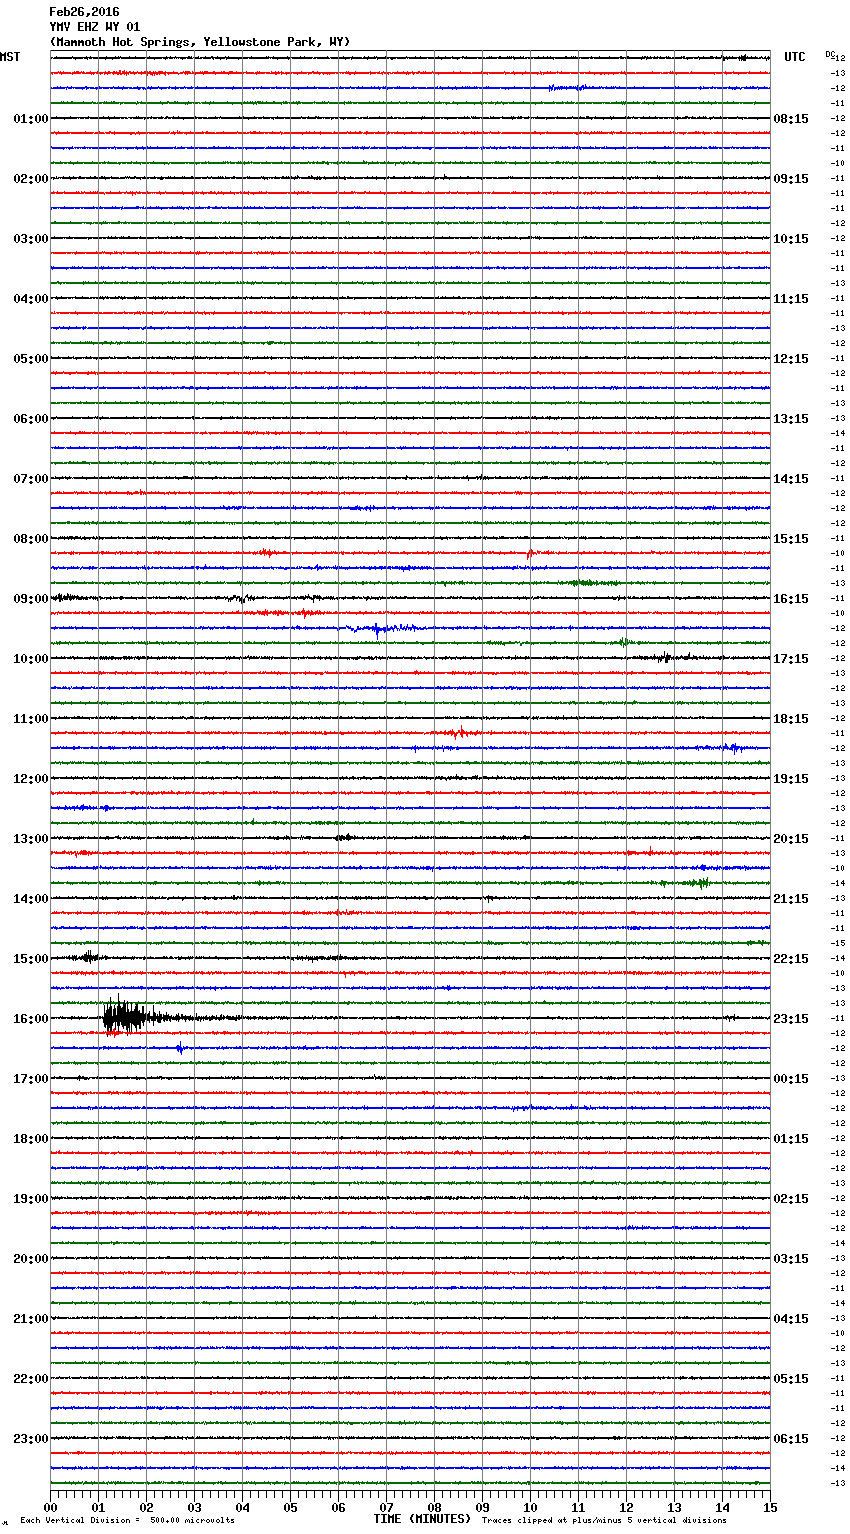Click the UTC time zone header
This screenshot has height=1534, width=850.
pyautogui.click(x=795, y=57)
